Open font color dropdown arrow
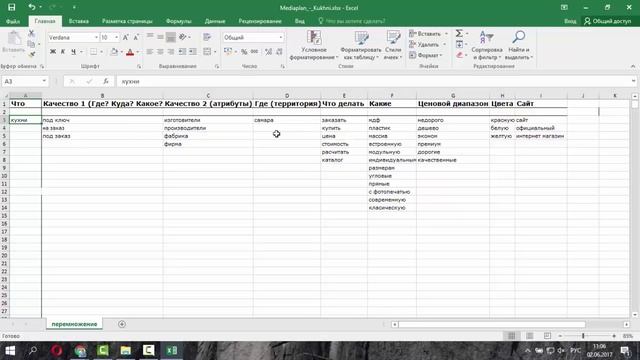 [137, 52]
